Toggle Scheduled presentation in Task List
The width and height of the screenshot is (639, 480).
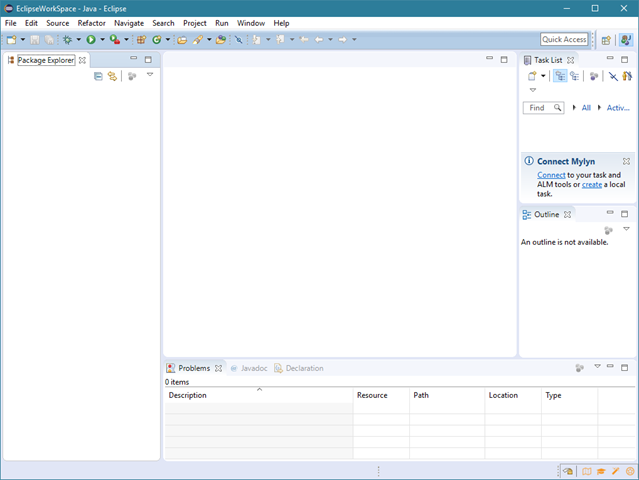575,76
